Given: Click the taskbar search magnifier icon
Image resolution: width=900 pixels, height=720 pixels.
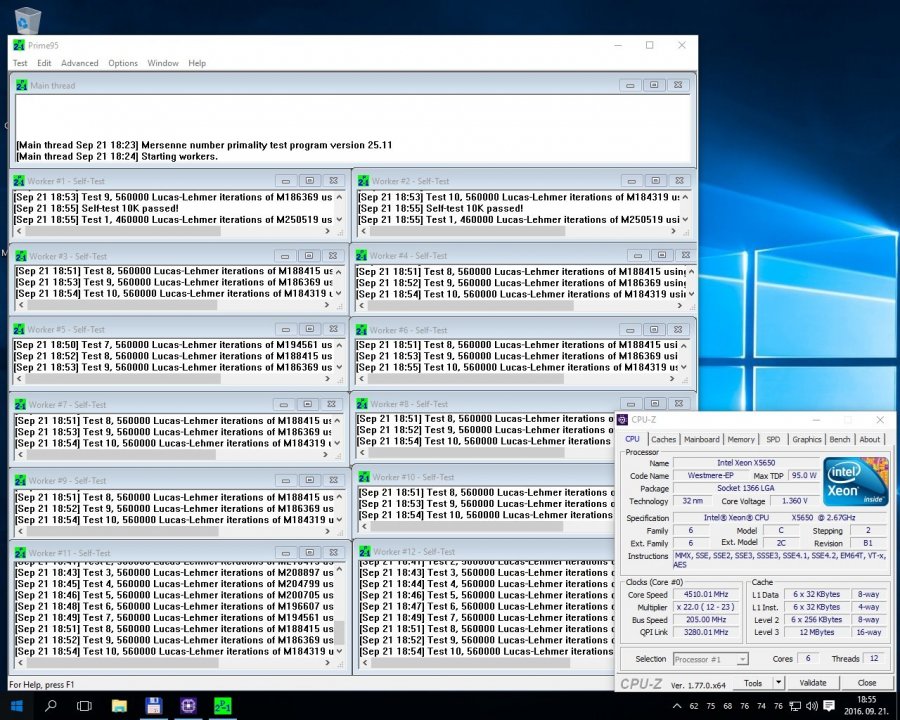Looking at the screenshot, I should pyautogui.click(x=50, y=706).
